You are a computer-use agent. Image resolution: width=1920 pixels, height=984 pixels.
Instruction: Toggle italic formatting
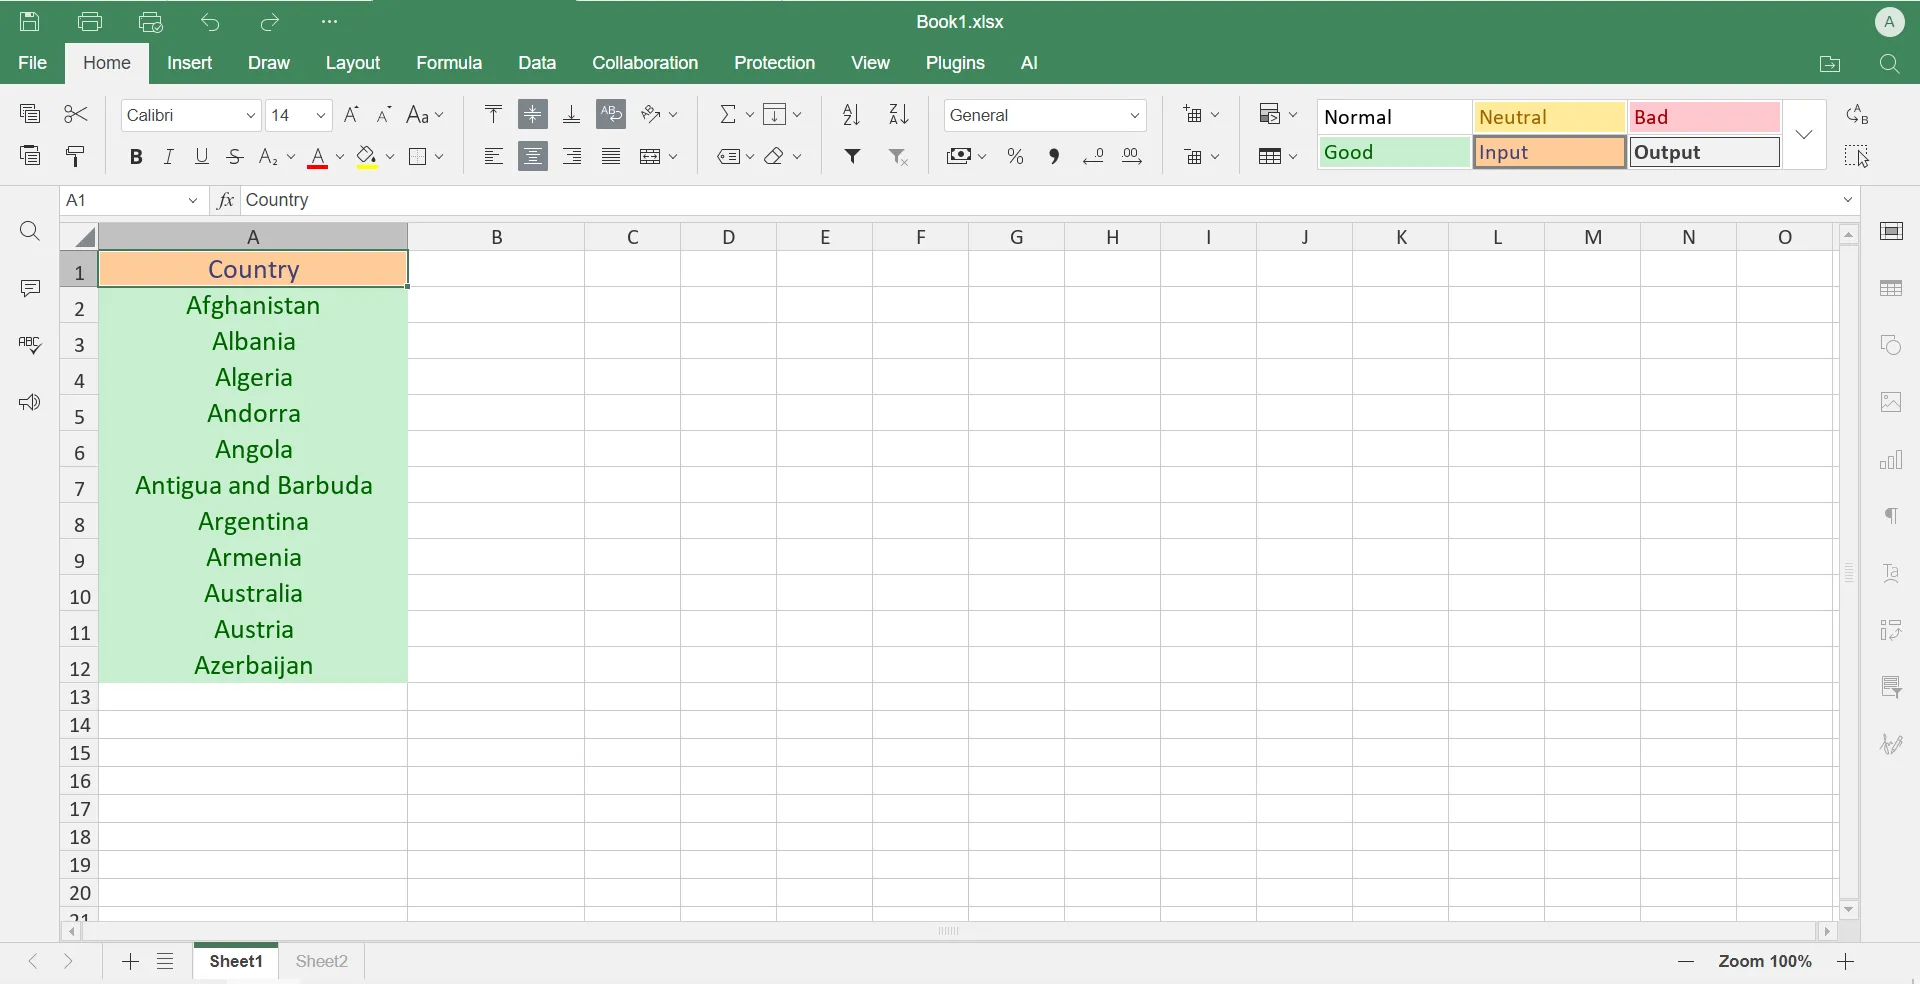tap(168, 156)
